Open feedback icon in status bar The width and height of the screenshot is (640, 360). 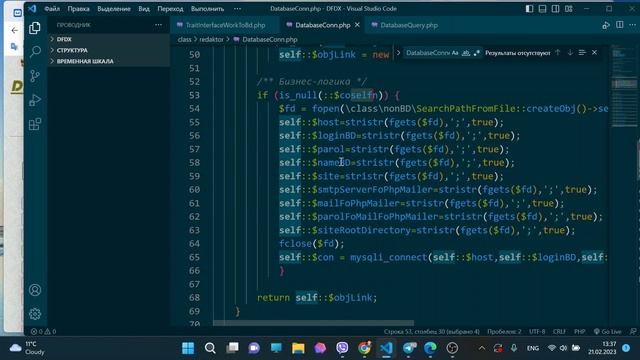point(633,331)
